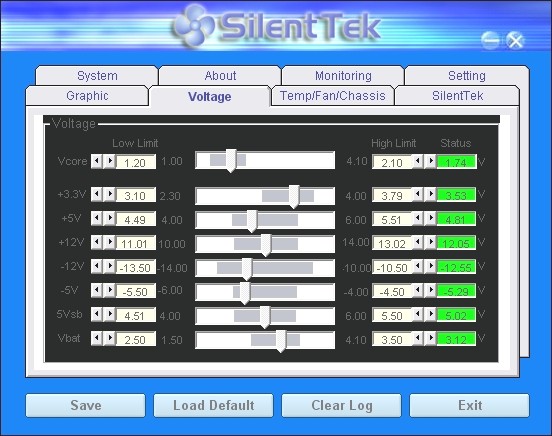The width and height of the screenshot is (552, 436).
Task: Click the Load Default button
Action: tap(213, 405)
